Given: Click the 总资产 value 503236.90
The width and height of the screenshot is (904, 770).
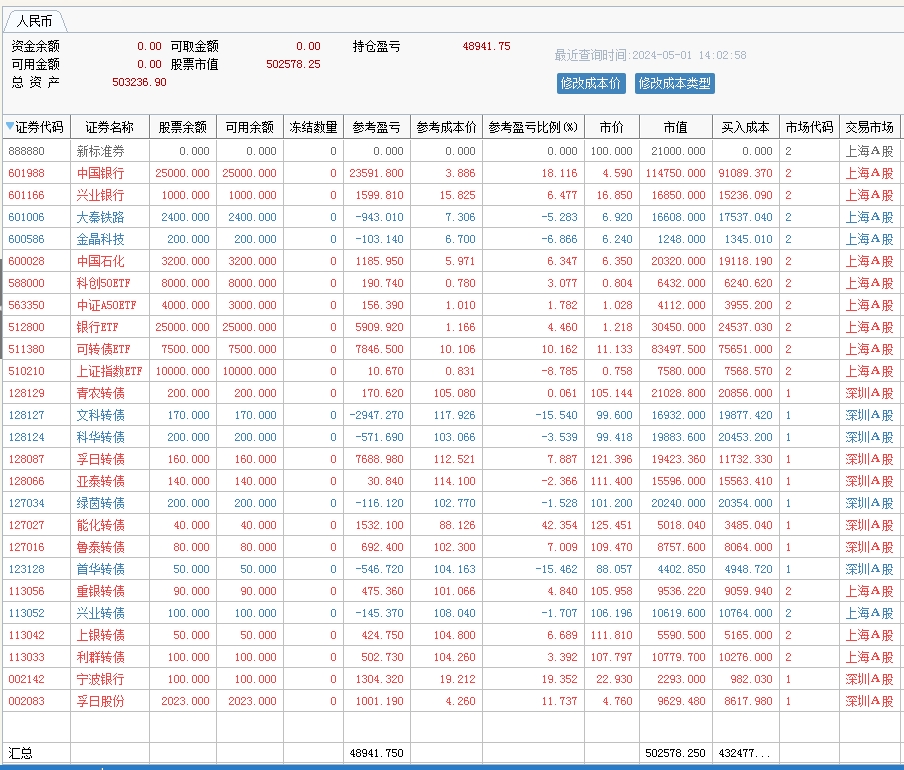Looking at the screenshot, I should tap(140, 82).
